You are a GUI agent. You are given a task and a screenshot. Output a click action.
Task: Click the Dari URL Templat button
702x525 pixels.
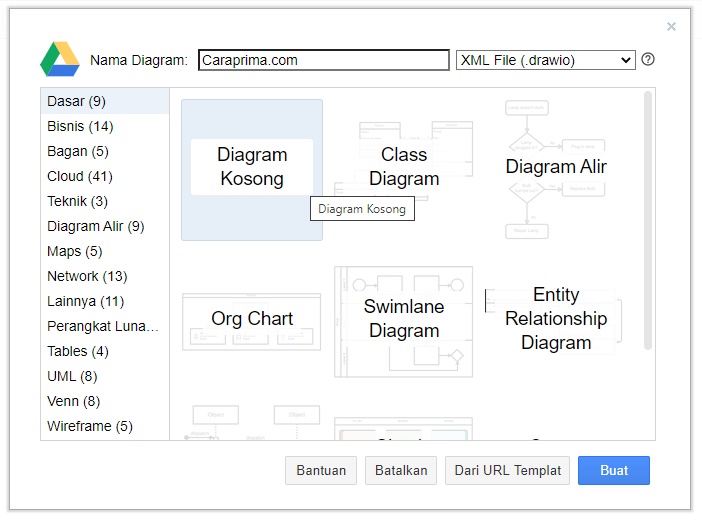(508, 470)
